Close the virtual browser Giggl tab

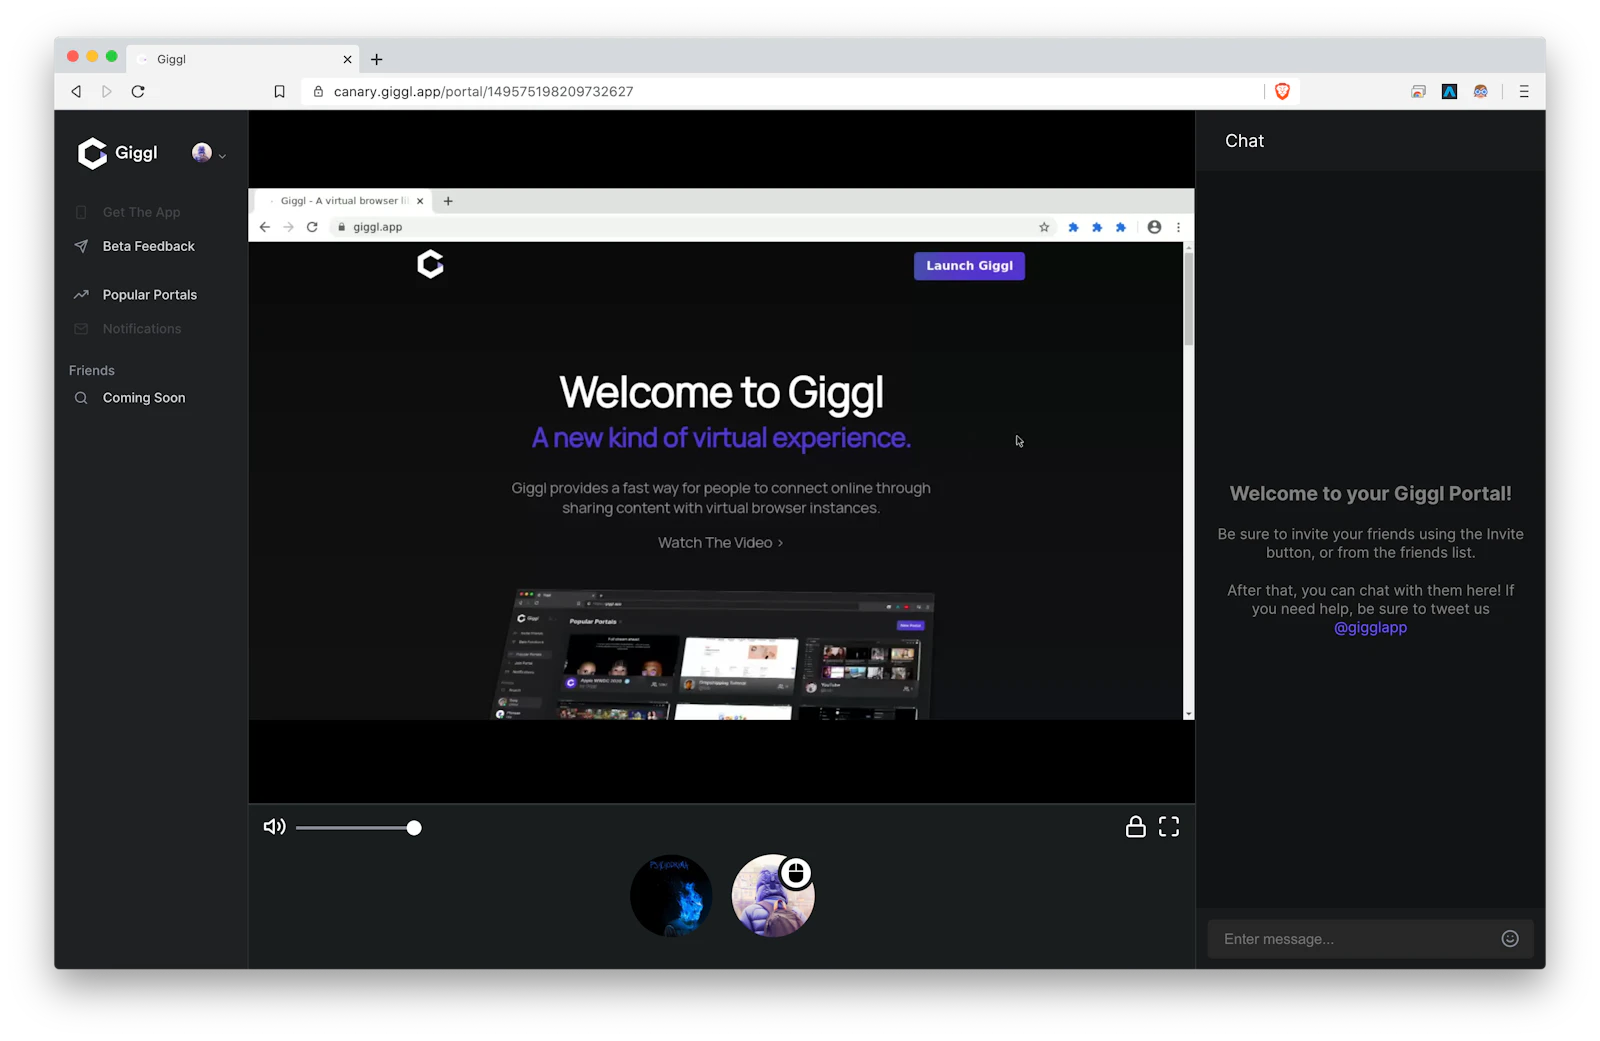click(420, 201)
